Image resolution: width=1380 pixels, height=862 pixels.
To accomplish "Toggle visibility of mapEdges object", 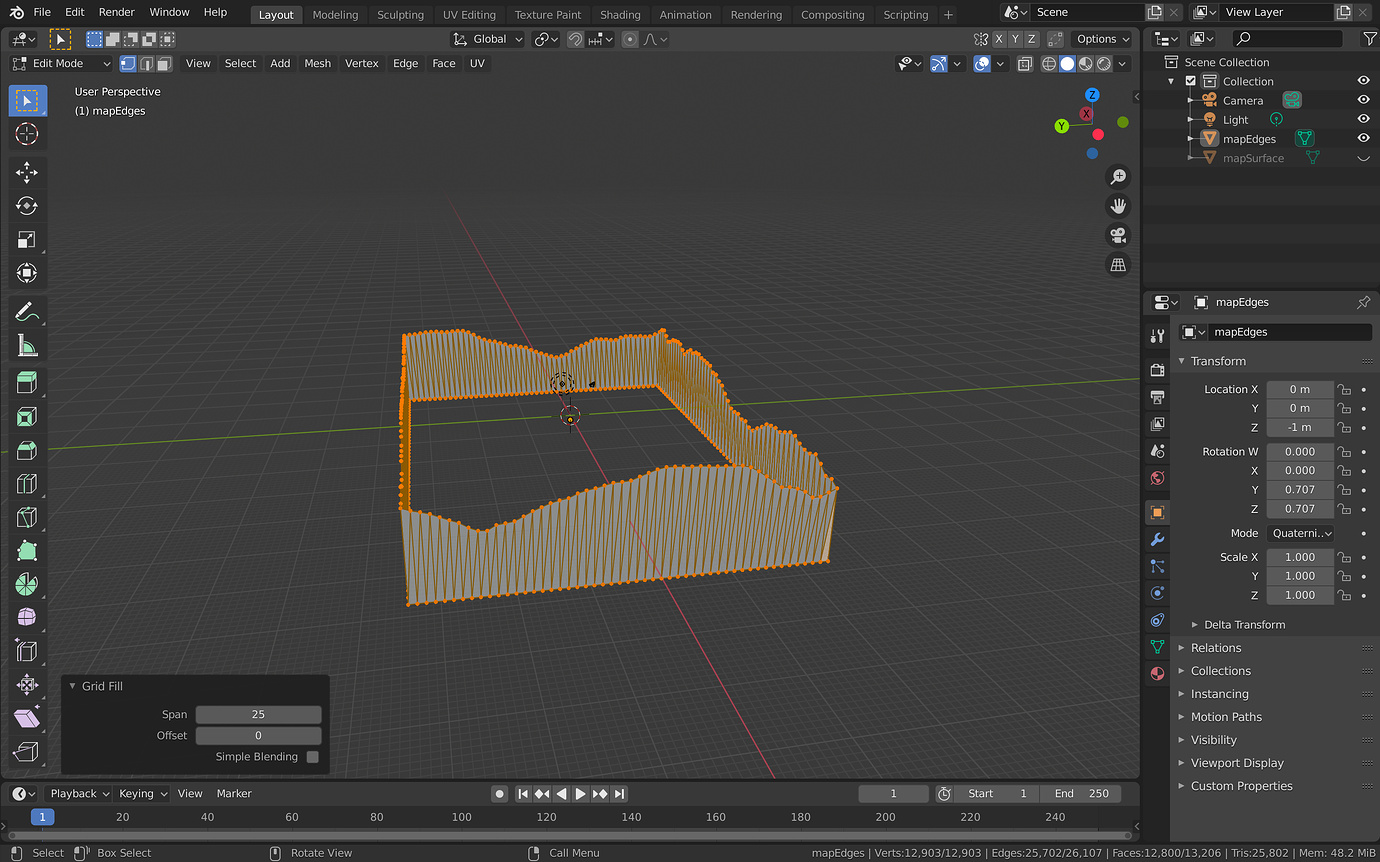I will 1363,139.
